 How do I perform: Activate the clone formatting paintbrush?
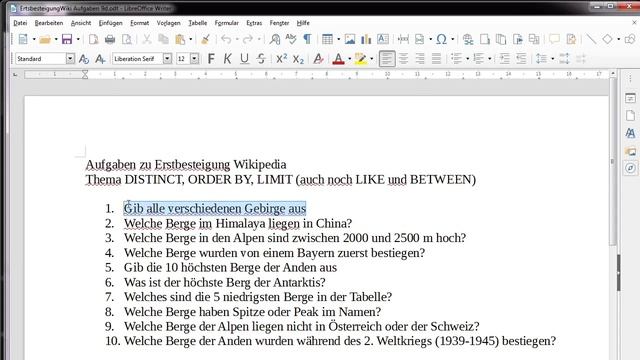click(x=205, y=39)
